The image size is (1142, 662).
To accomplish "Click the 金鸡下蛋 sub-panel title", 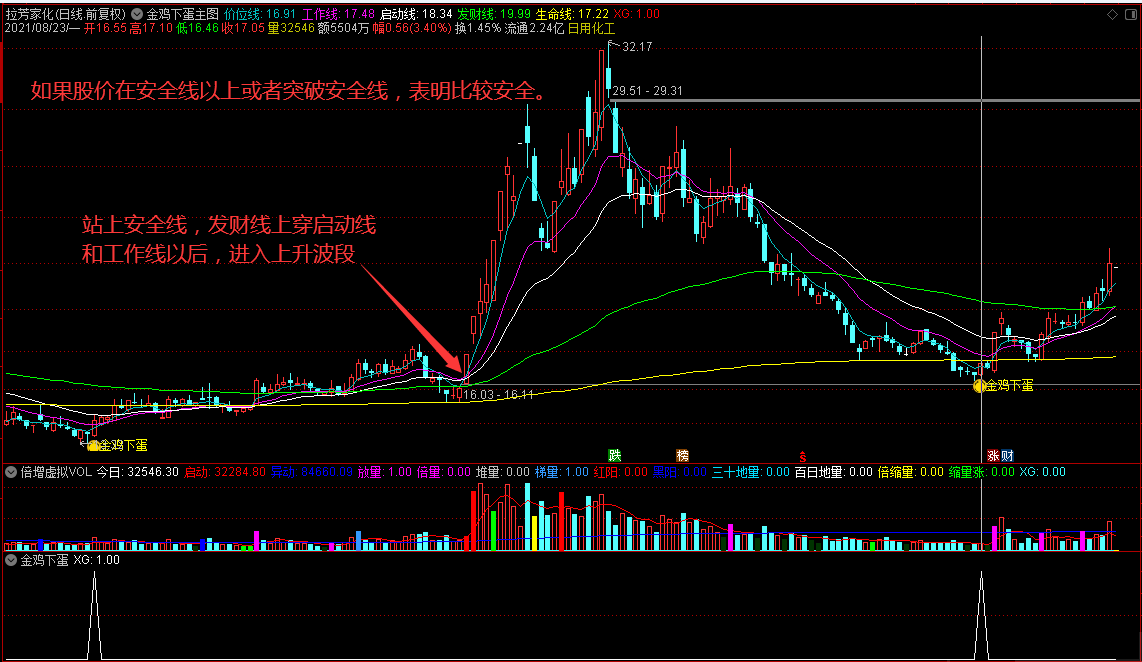I will tap(44, 560).
